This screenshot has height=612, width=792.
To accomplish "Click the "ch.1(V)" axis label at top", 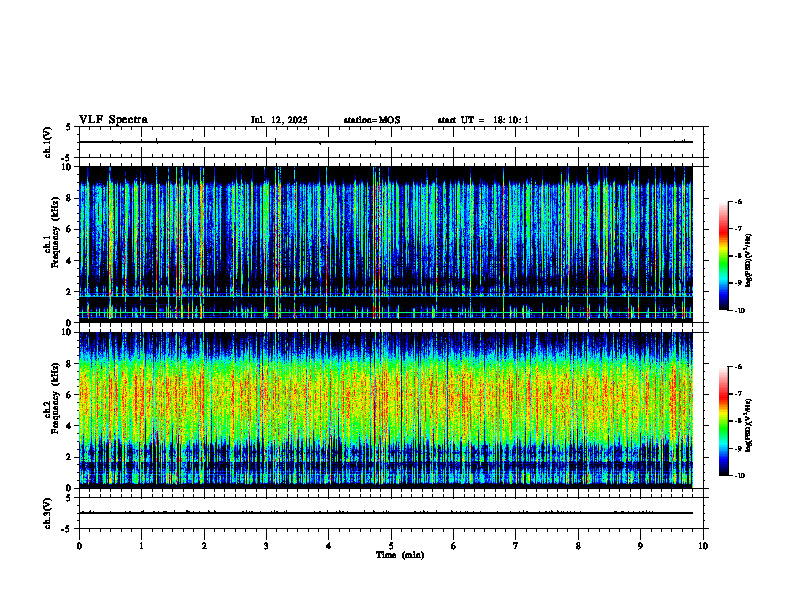I will [47, 142].
